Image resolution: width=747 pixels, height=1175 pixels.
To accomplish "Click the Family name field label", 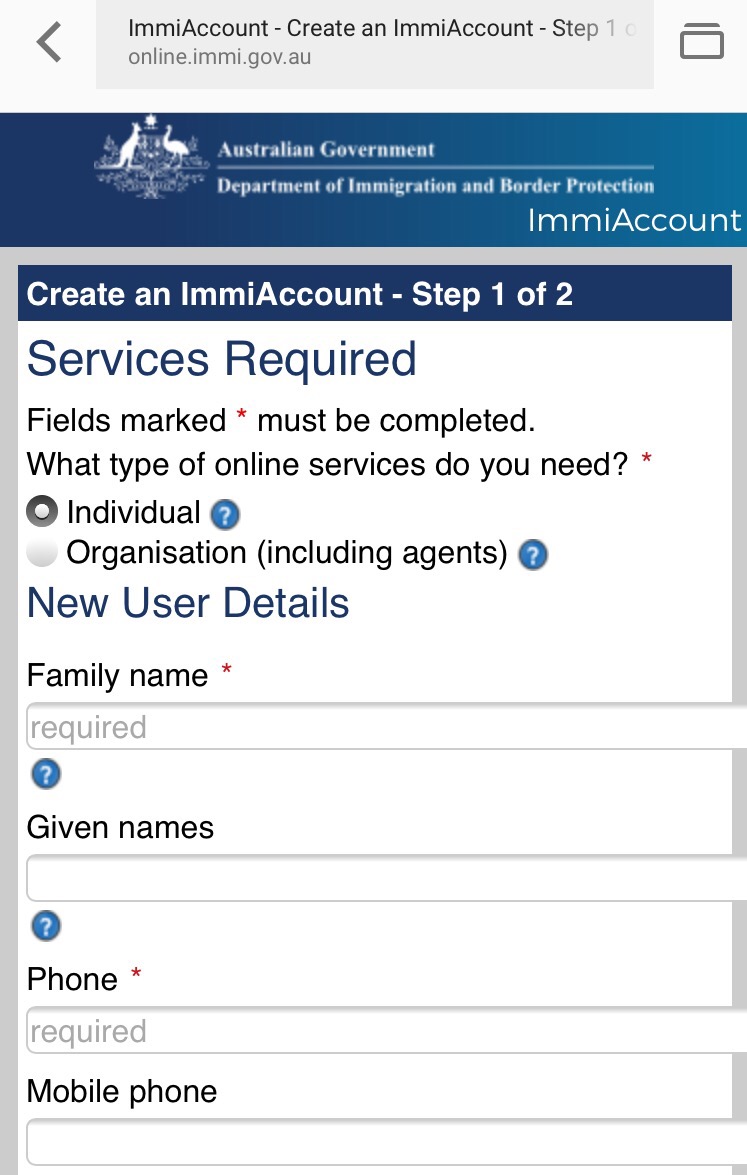I will point(117,676).
